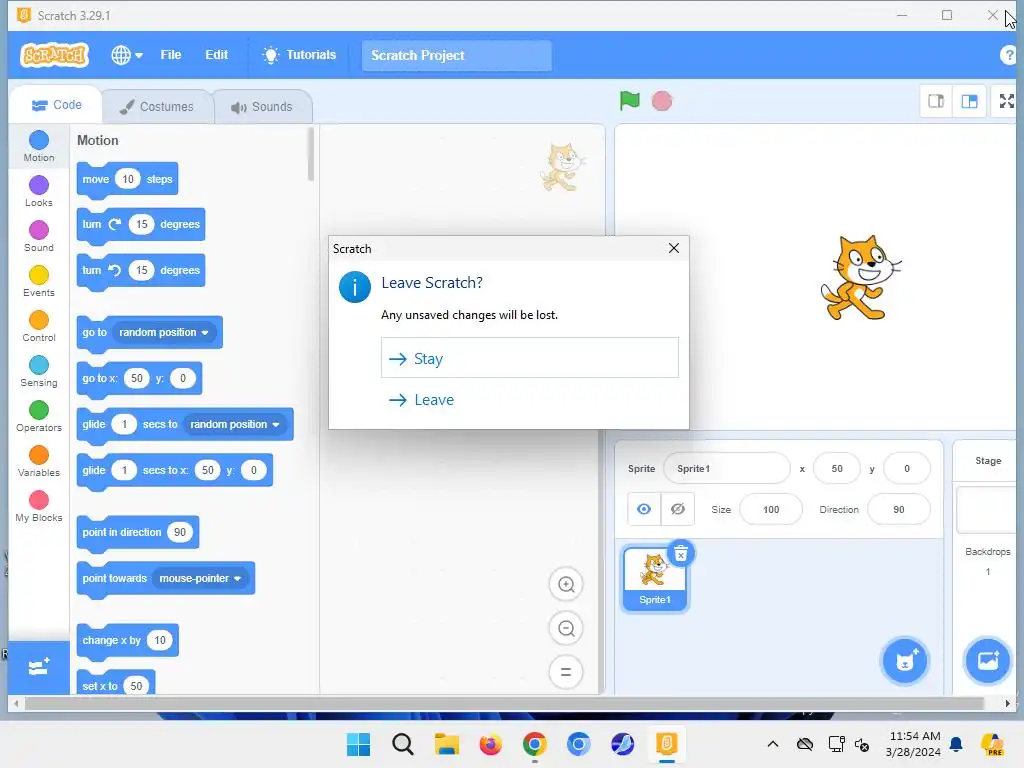Viewport: 1024px width, 768px height.
Task: Click the info icon in the dialog
Action: click(355, 287)
